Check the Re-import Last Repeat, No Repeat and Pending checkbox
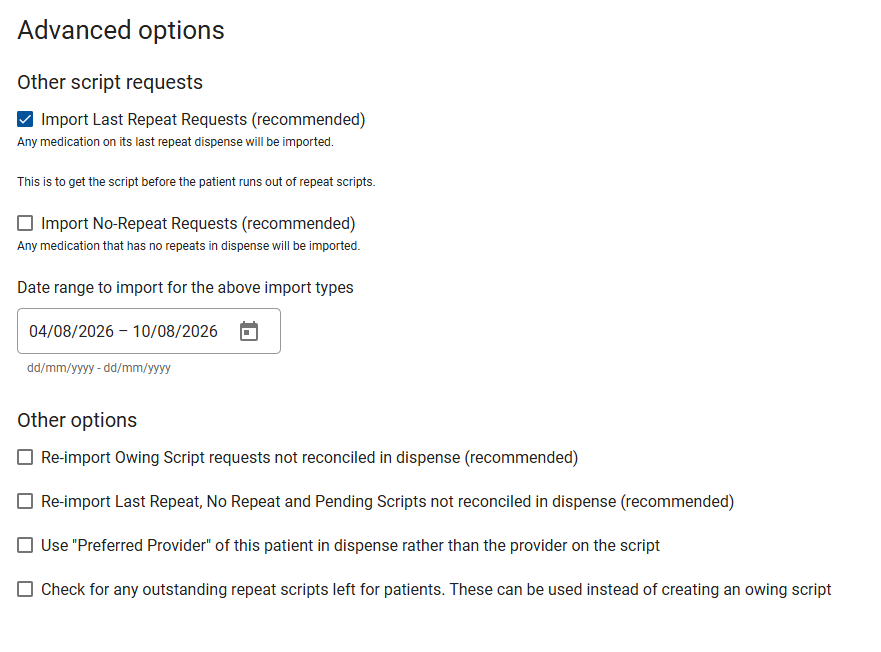Viewport: 881px width, 652px height. click(25, 501)
